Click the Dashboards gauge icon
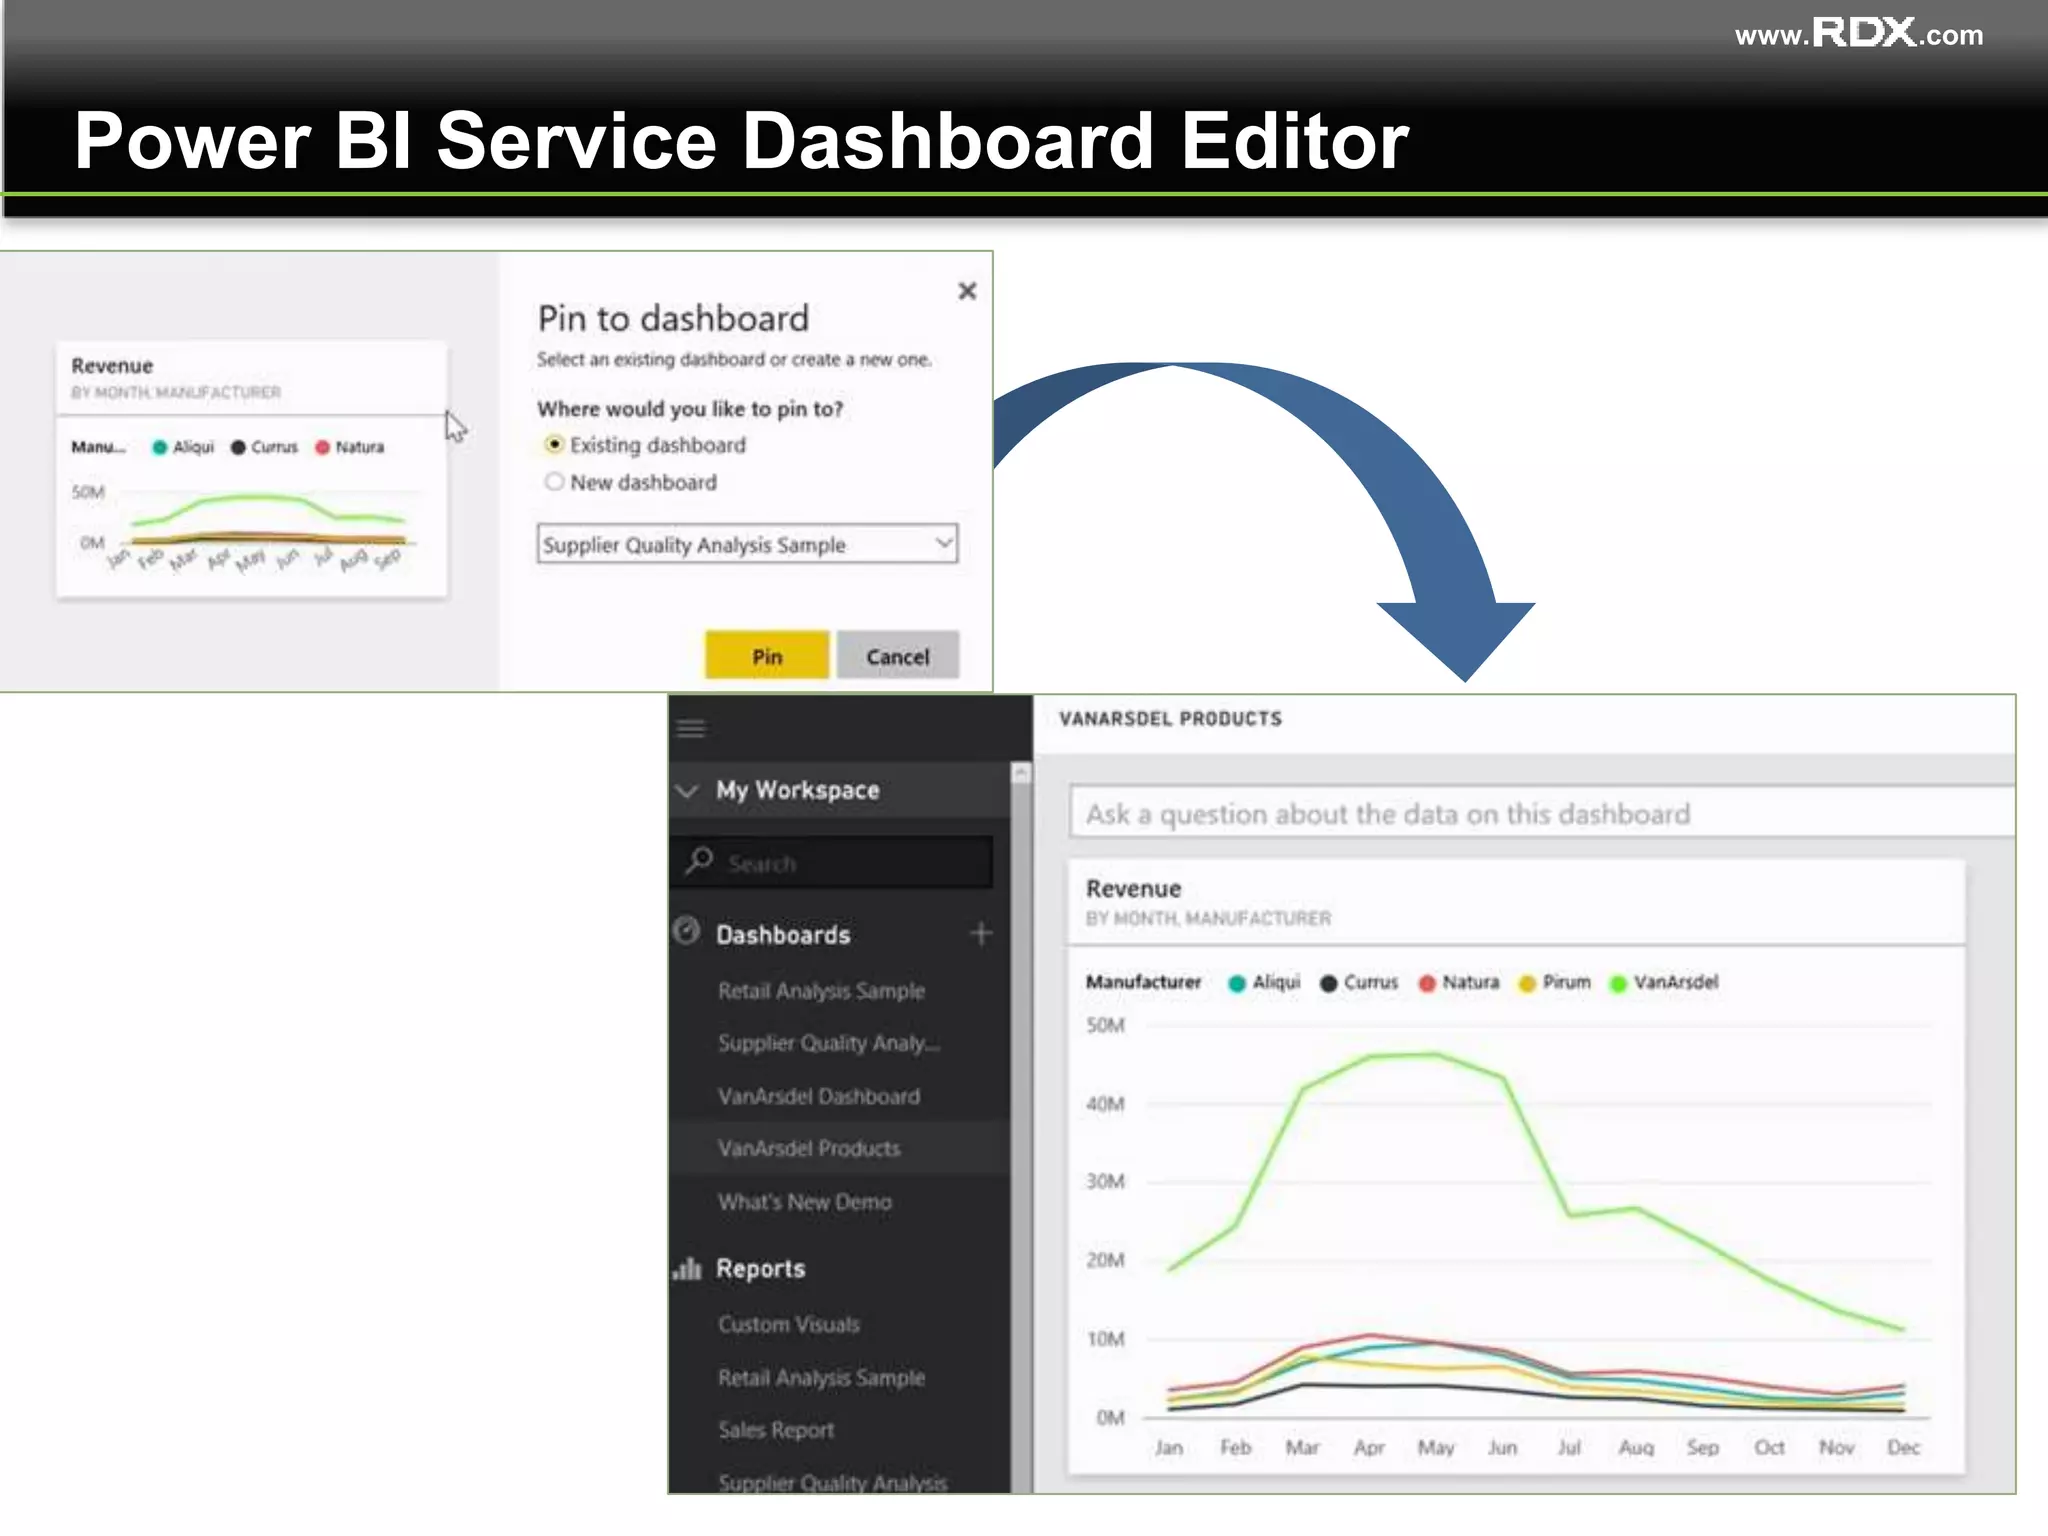 tap(687, 931)
